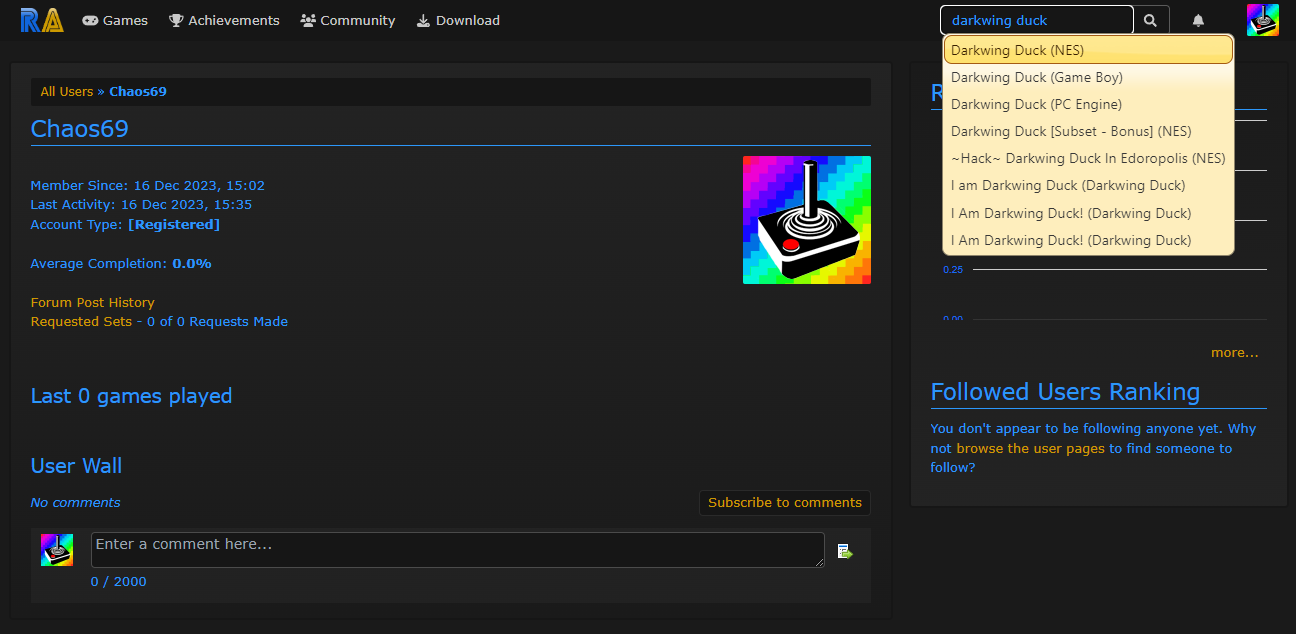Screen dimensions: 1296x634
Task: Choose Darkwing Duck [Subset - Bonus] (NES)
Action: (1088, 131)
